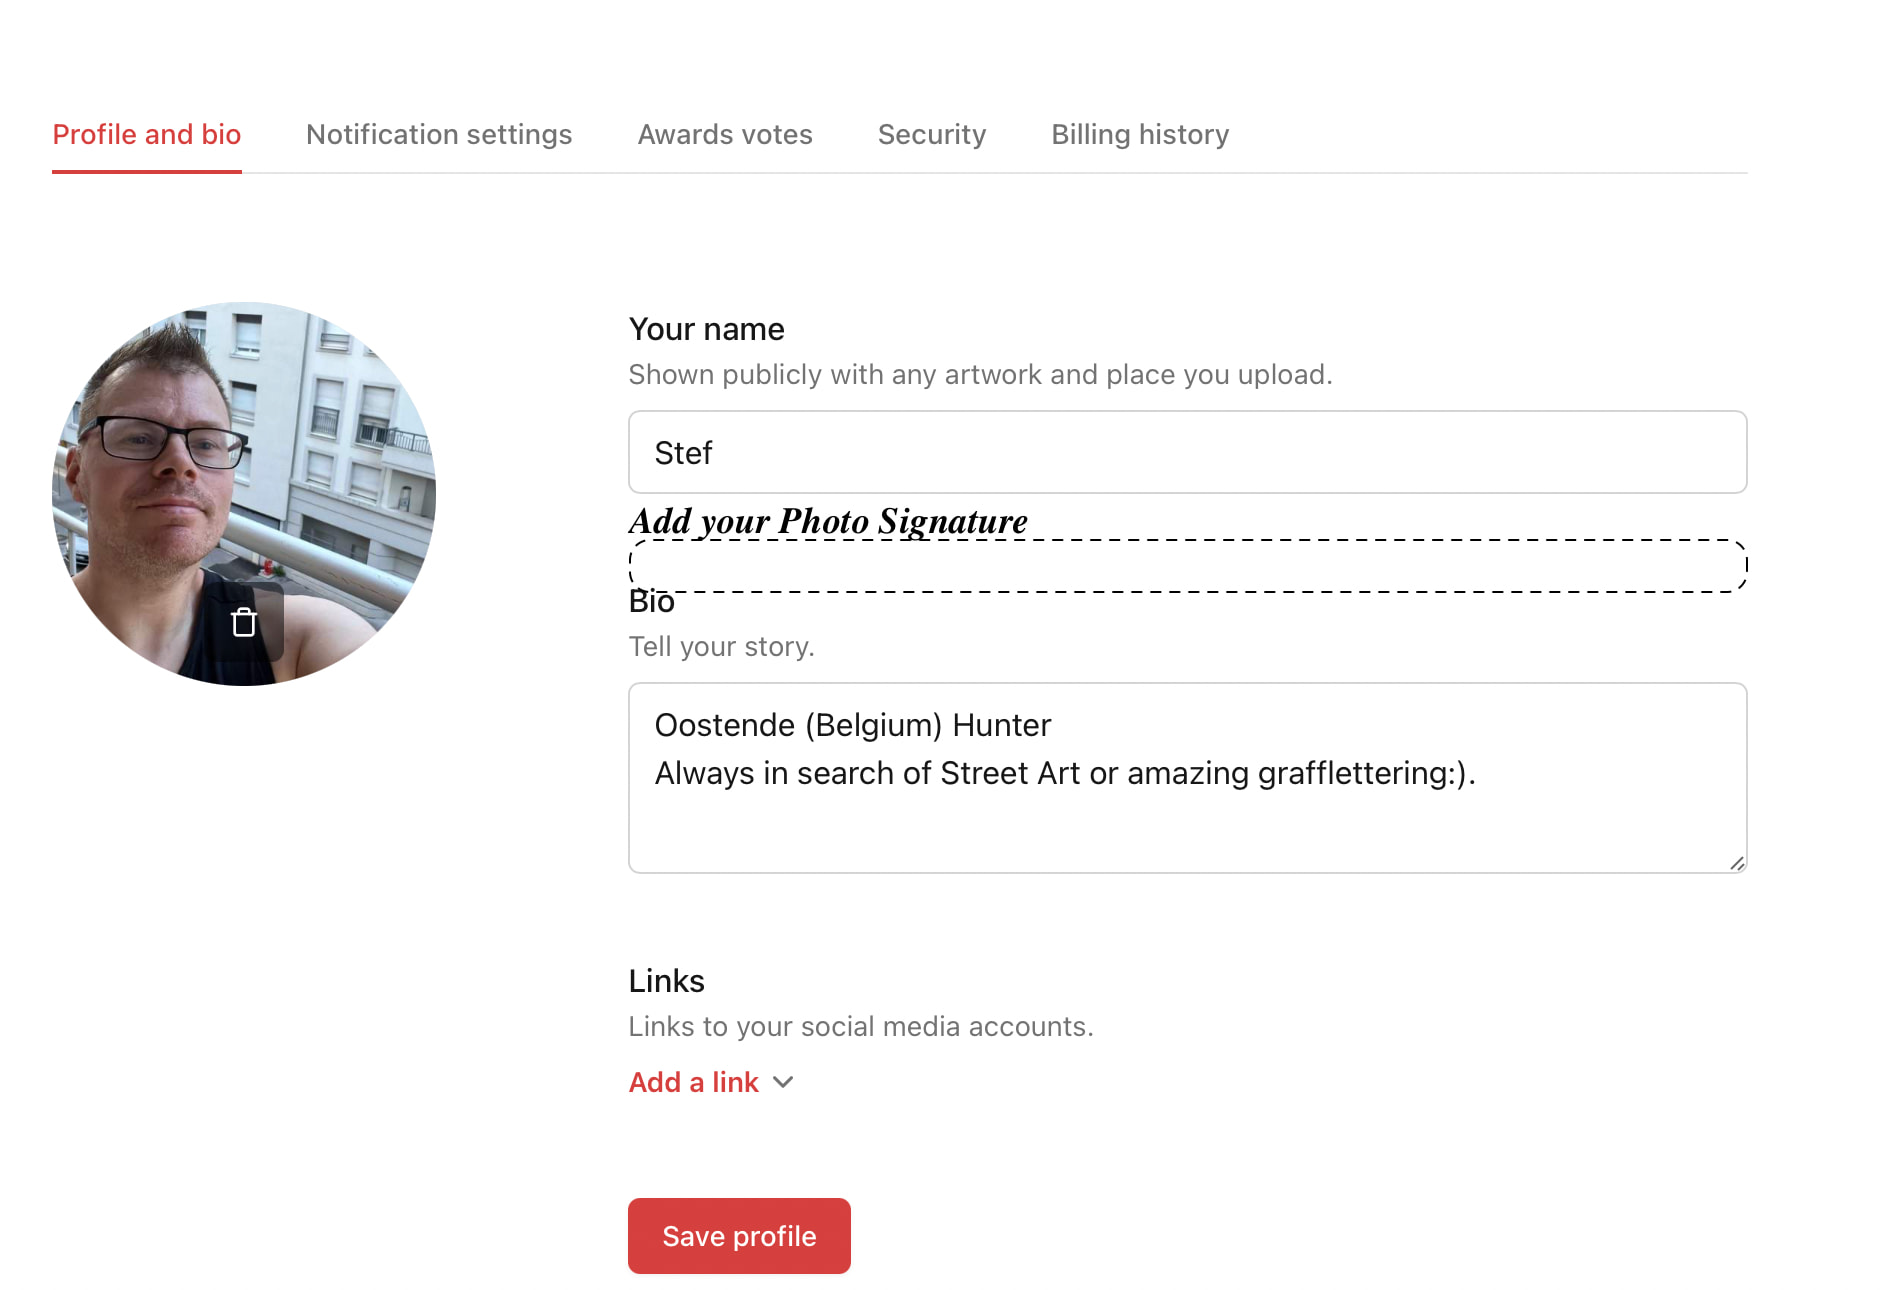Screen dimensions: 1894x1290
Task: Grab the Bio textarea resize handle
Action: 1737,863
